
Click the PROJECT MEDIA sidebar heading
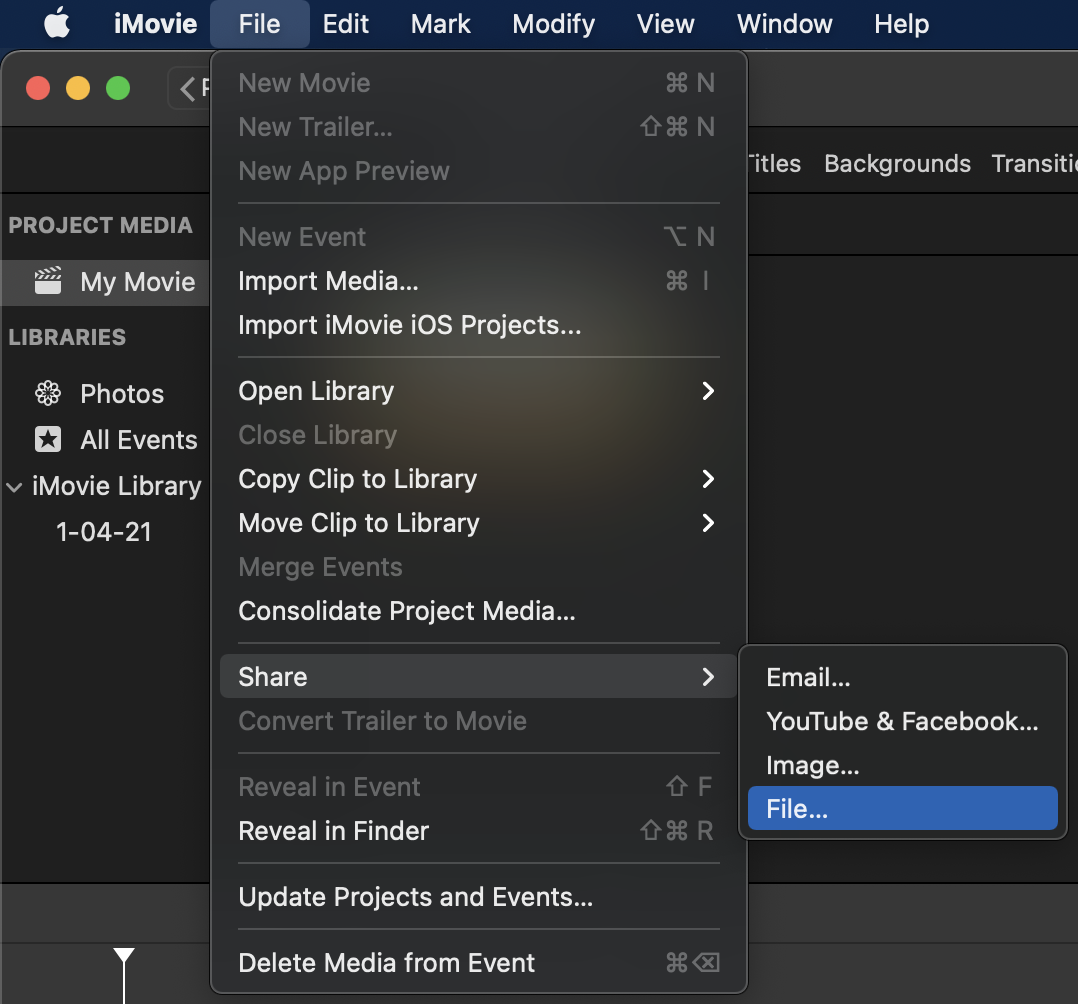point(100,226)
